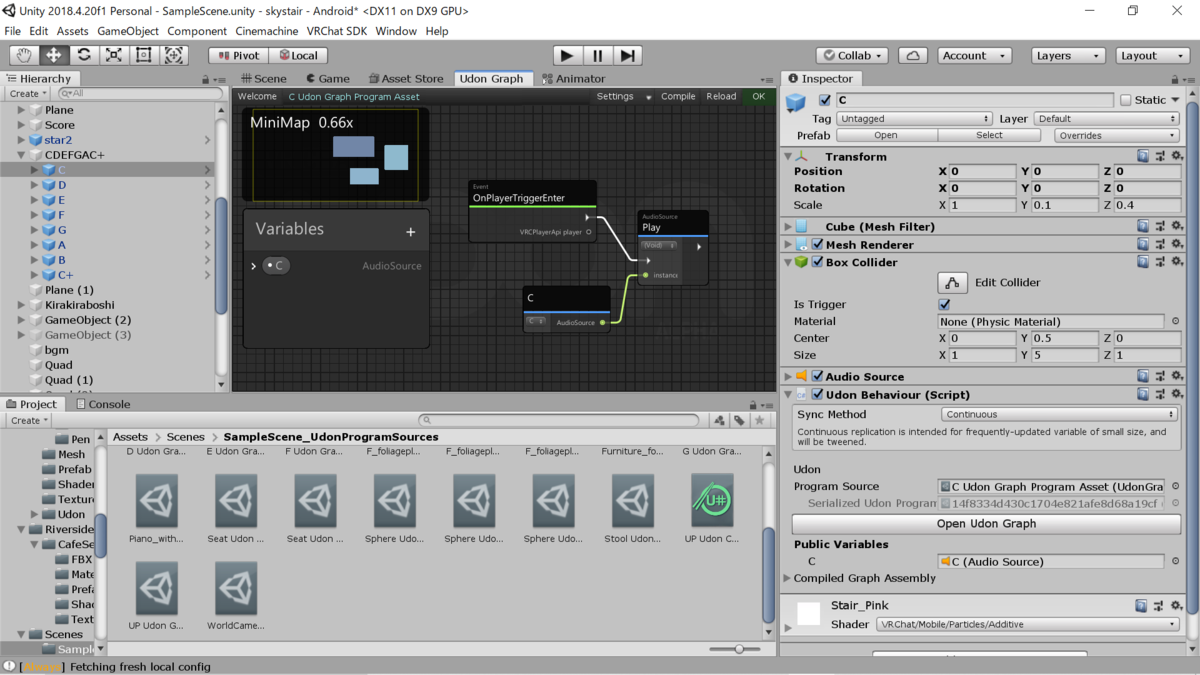
Task: Click the asset icon size slider
Action: click(735, 649)
